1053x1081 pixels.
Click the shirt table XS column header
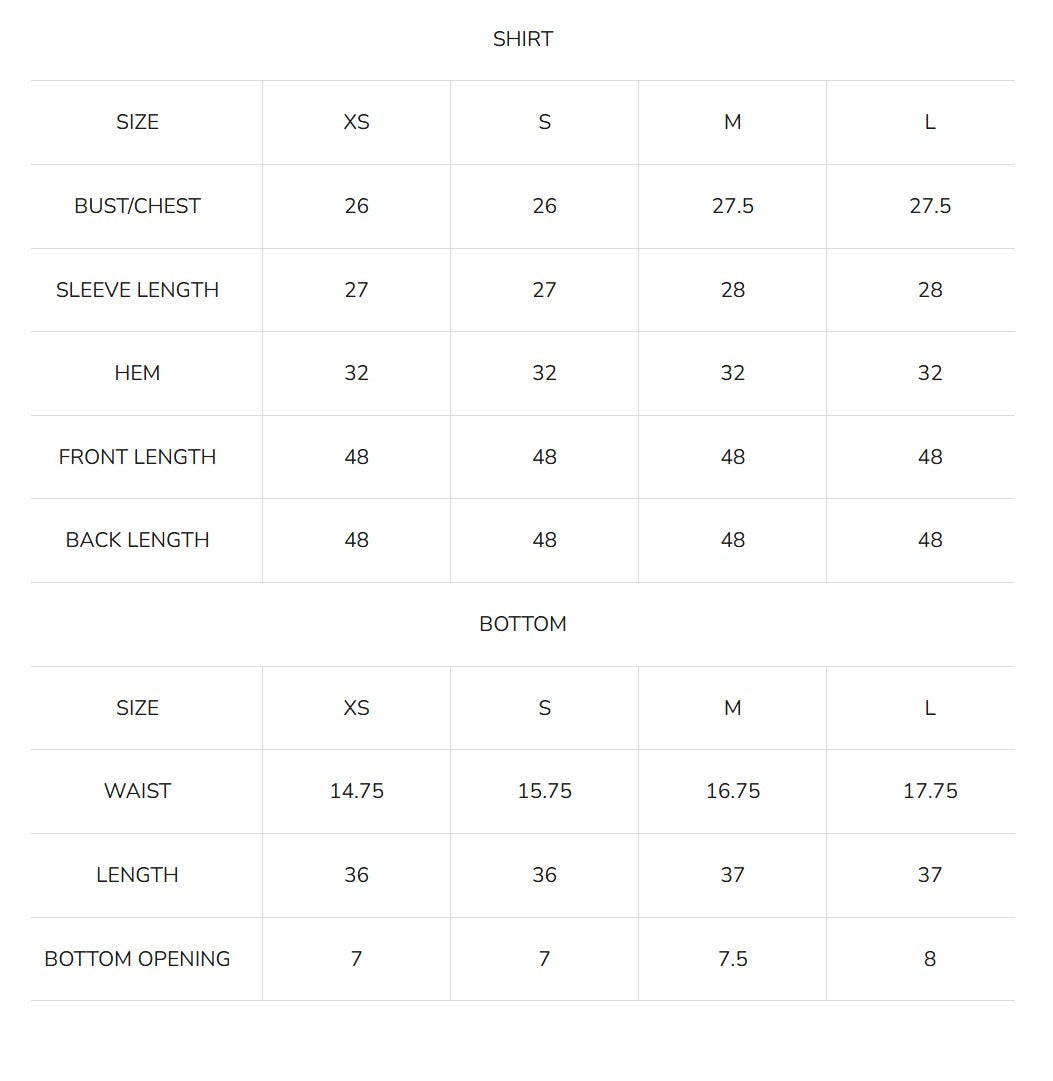pyautogui.click(x=357, y=122)
